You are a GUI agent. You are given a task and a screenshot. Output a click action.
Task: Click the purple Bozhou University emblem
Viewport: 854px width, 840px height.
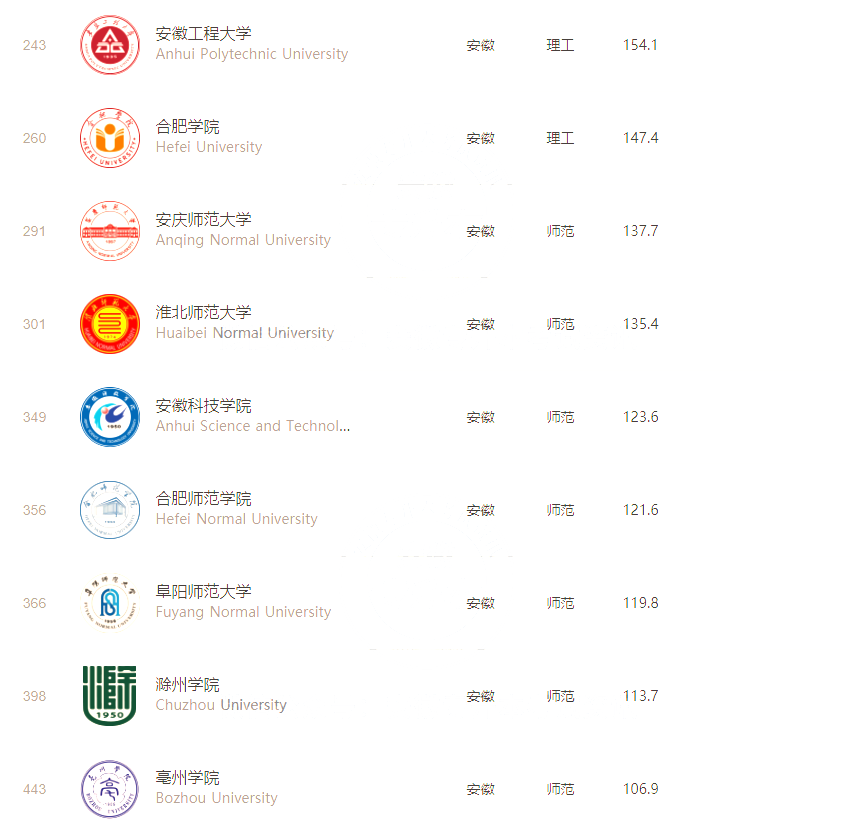pos(110,789)
